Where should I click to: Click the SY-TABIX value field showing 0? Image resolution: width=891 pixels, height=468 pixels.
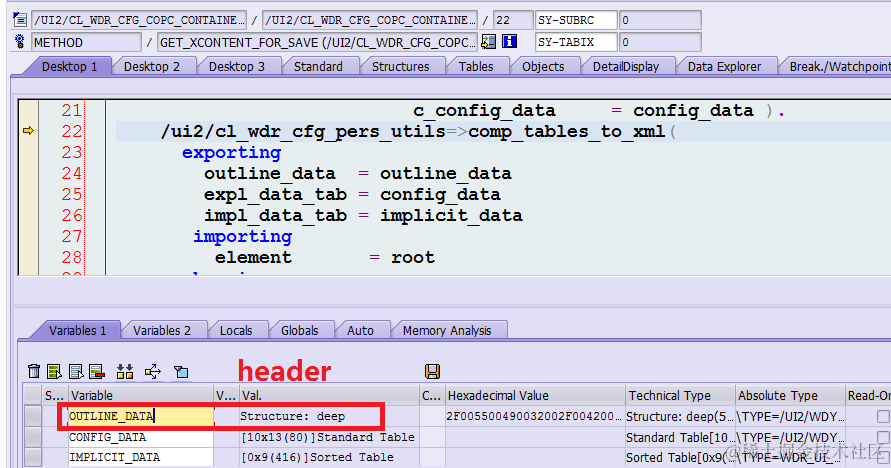[660, 42]
